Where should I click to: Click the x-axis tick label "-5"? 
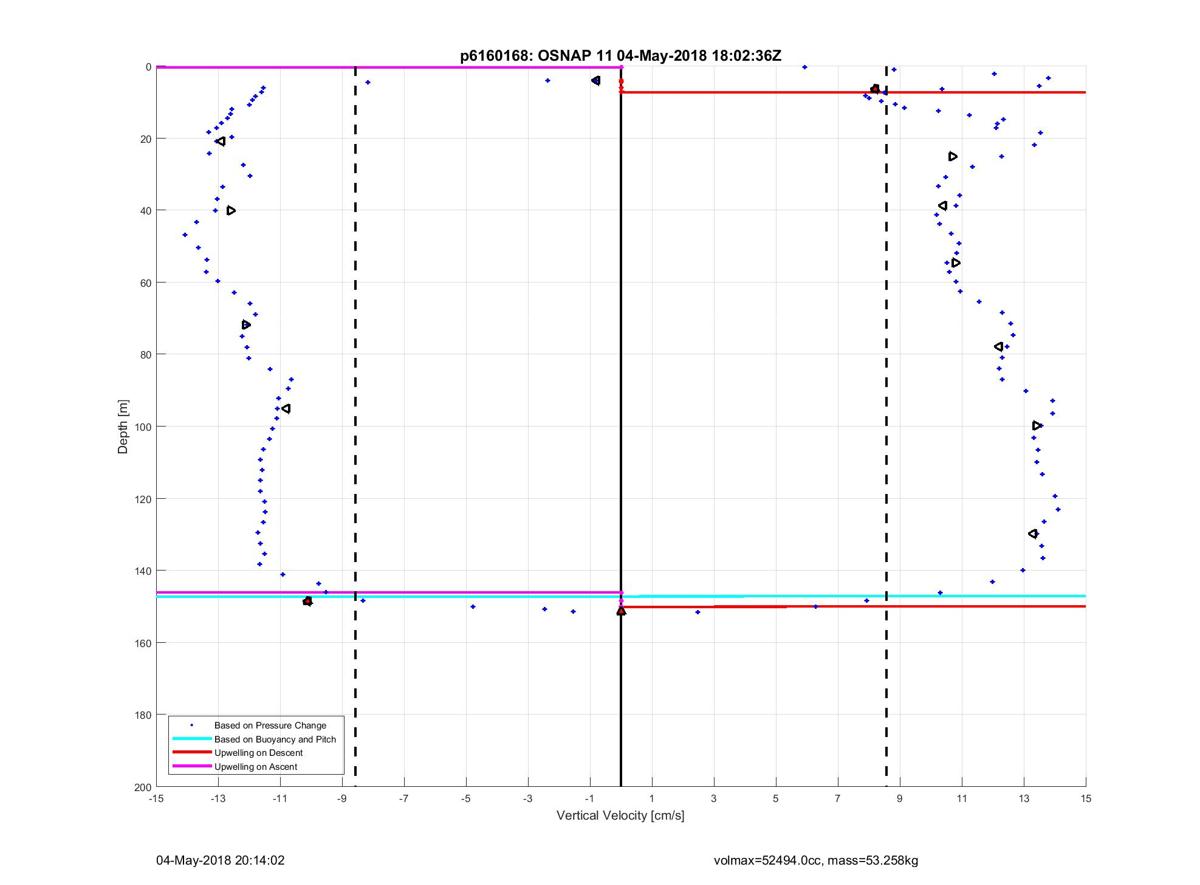click(466, 799)
